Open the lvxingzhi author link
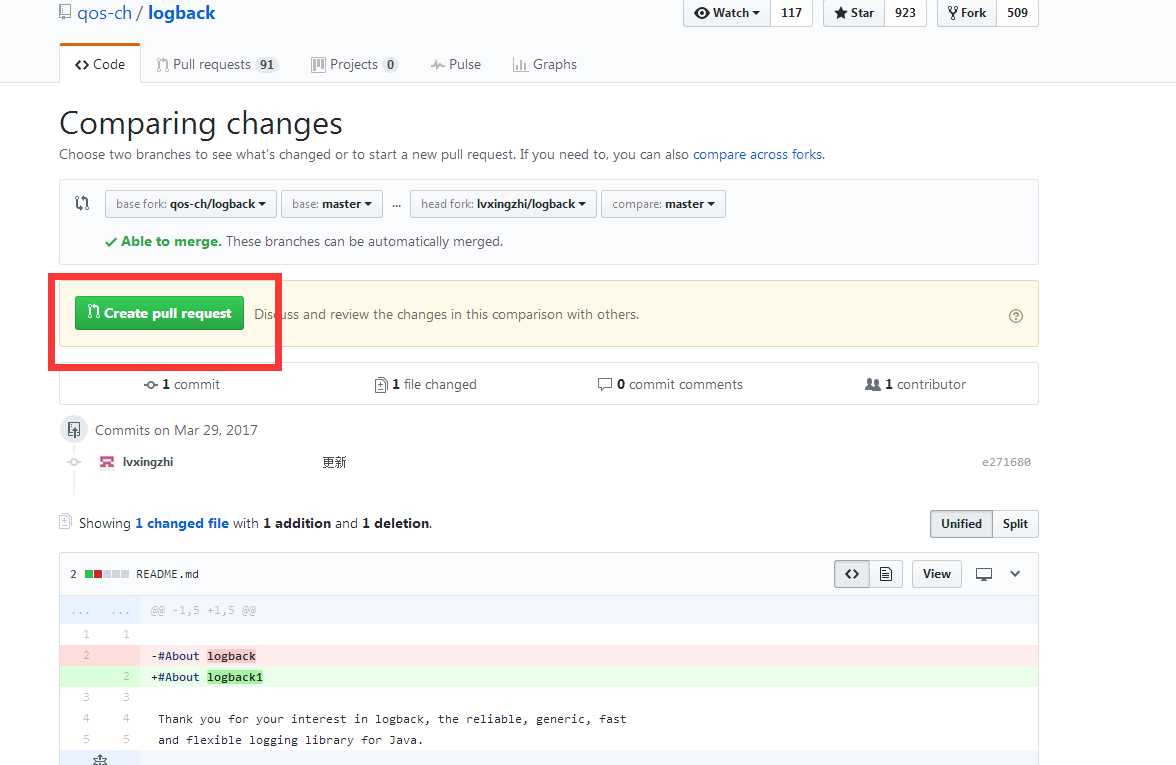Viewport: 1176px width, 765px height. click(148, 462)
